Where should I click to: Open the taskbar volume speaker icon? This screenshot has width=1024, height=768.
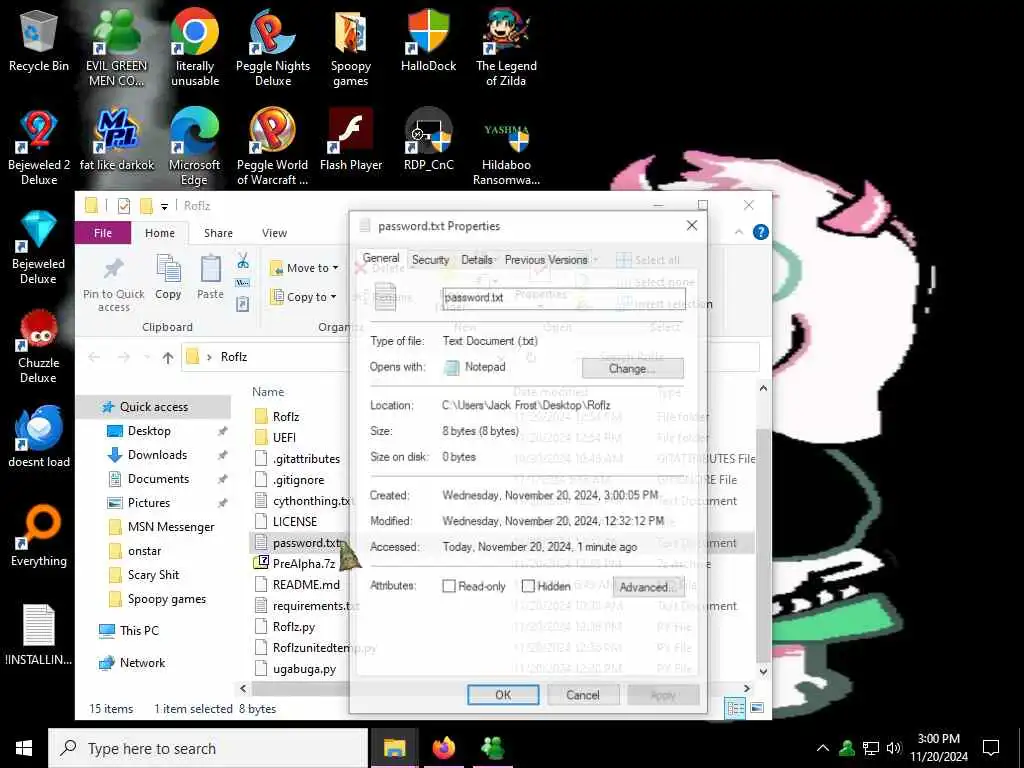[x=894, y=748]
